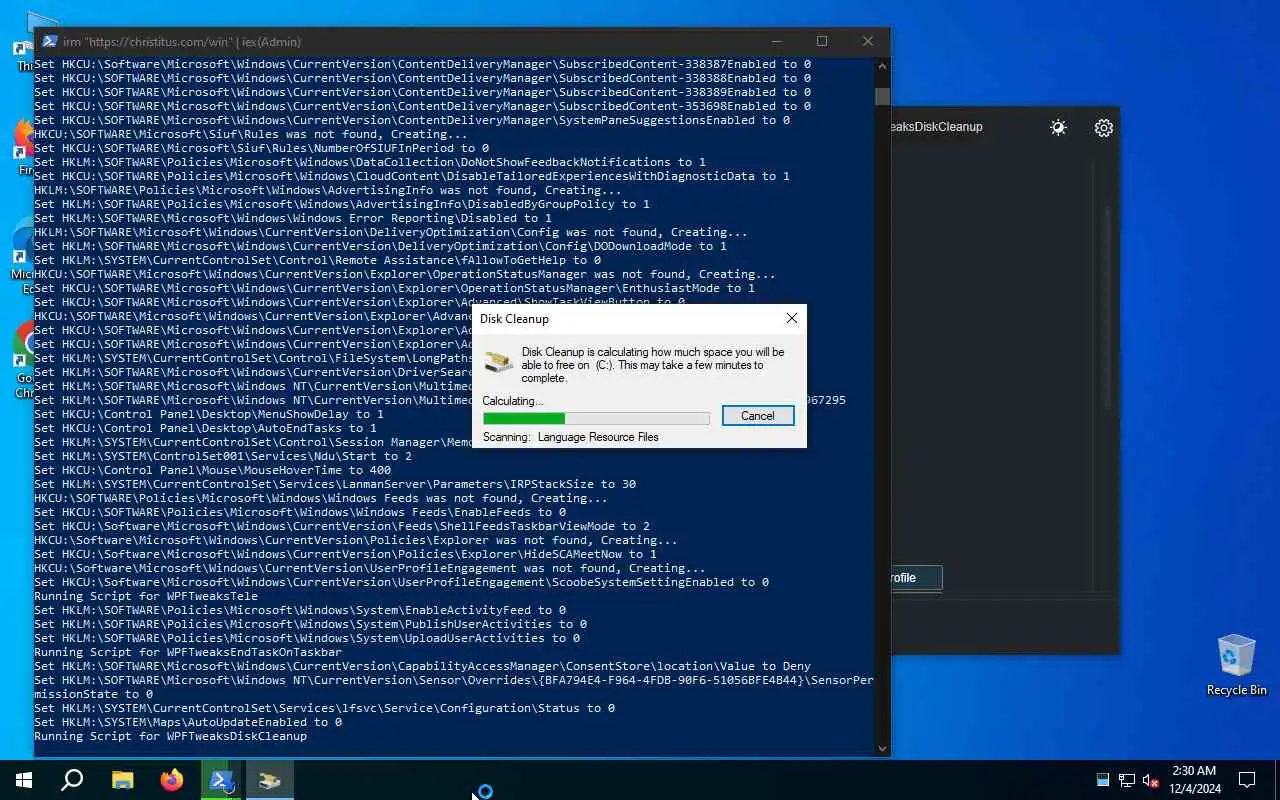Click the PowerShell scrollbar down arrow
Viewport: 1280px width, 800px height.
coord(882,748)
